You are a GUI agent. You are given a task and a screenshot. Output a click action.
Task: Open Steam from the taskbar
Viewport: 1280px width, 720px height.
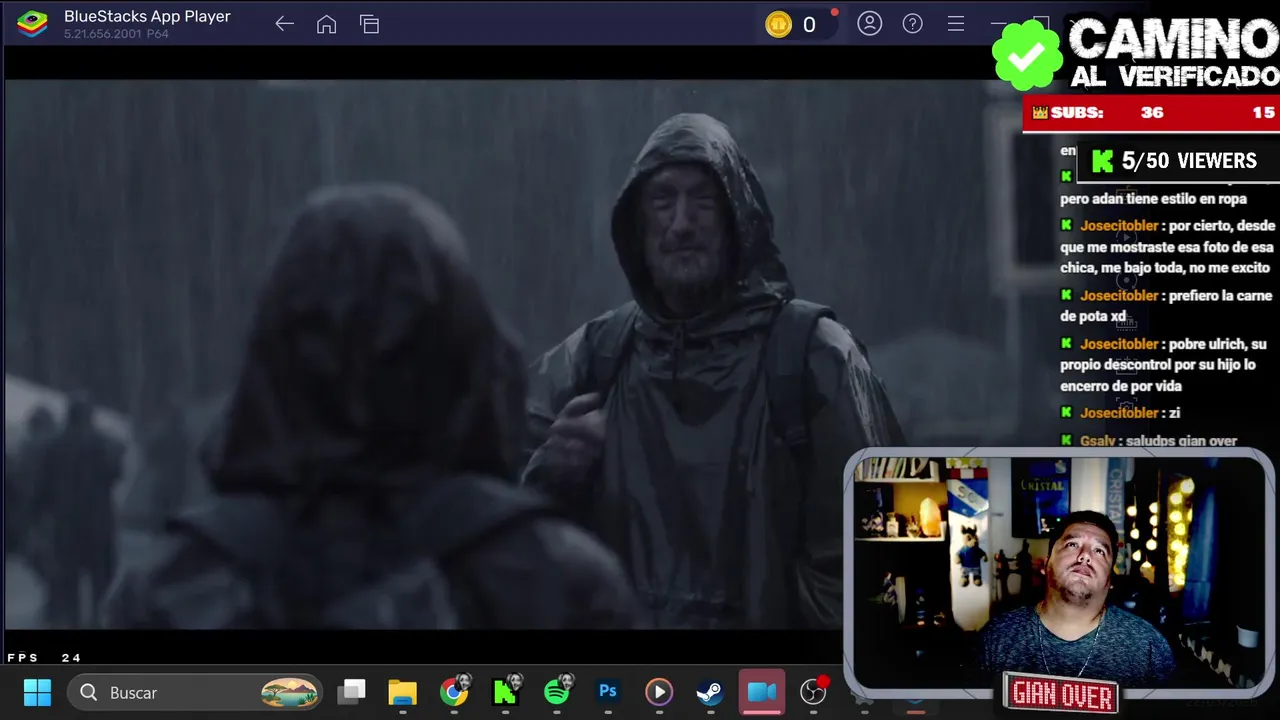coord(710,692)
